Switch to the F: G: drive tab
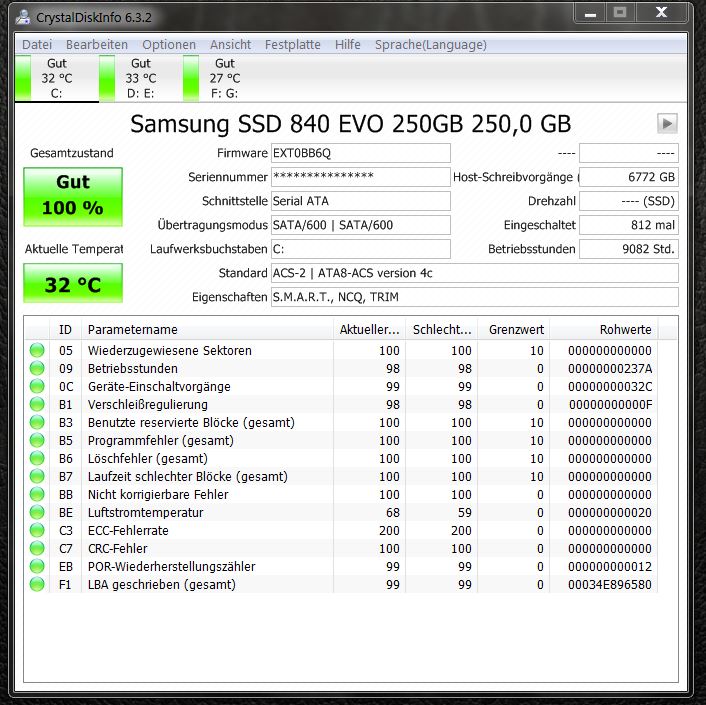This screenshot has height=705, width=706. coord(224,78)
